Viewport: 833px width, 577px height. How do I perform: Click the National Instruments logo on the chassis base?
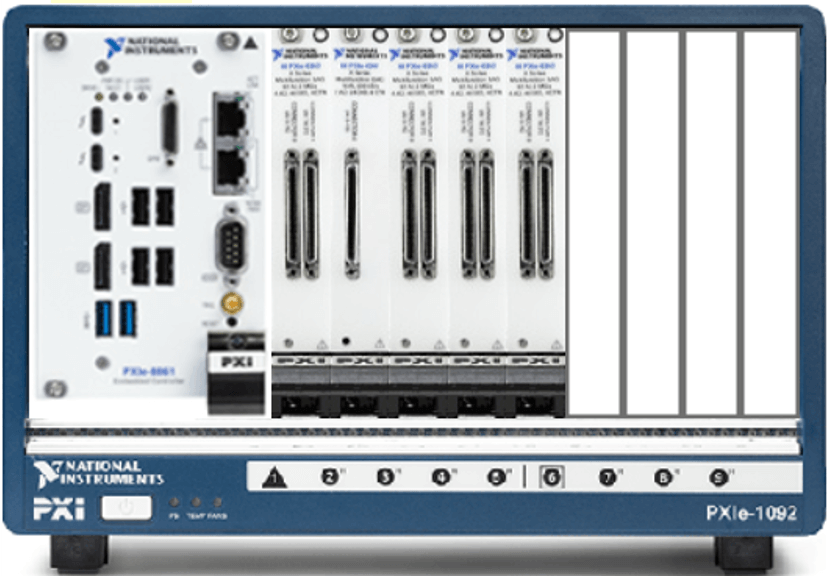(x=98, y=473)
